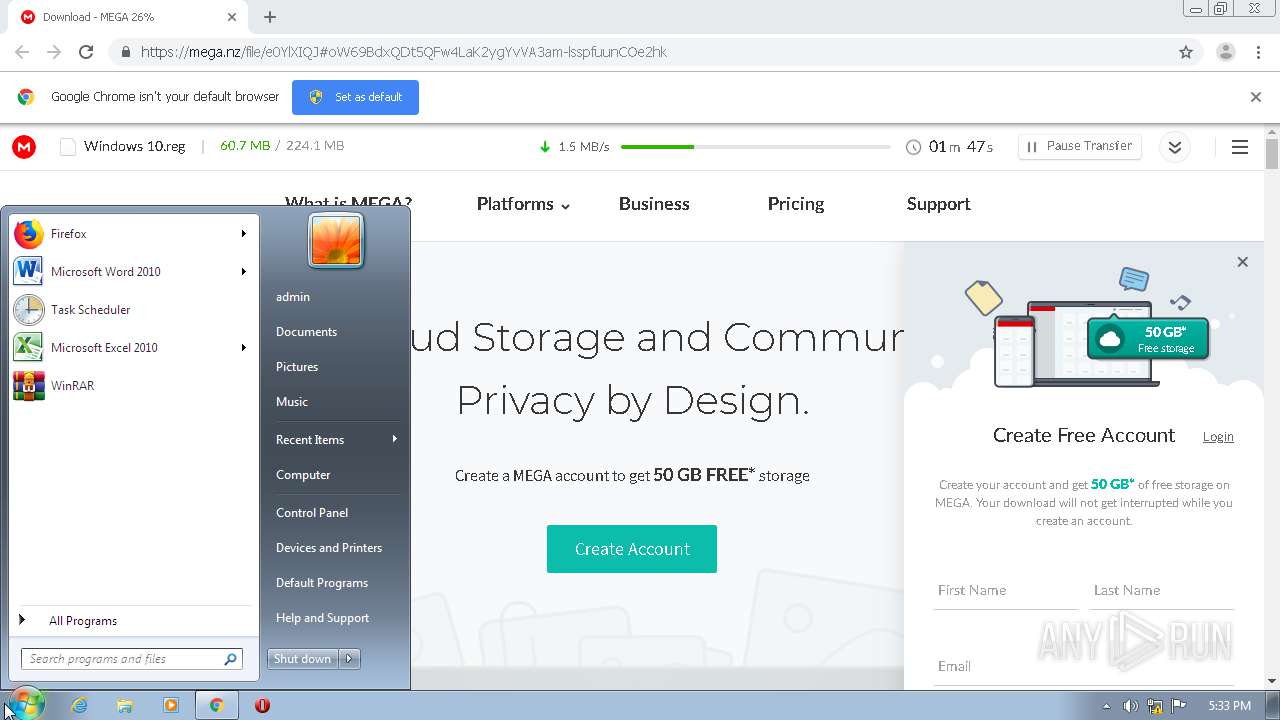Open the Platforms dropdown
This screenshot has height=720, width=1280.
point(523,204)
